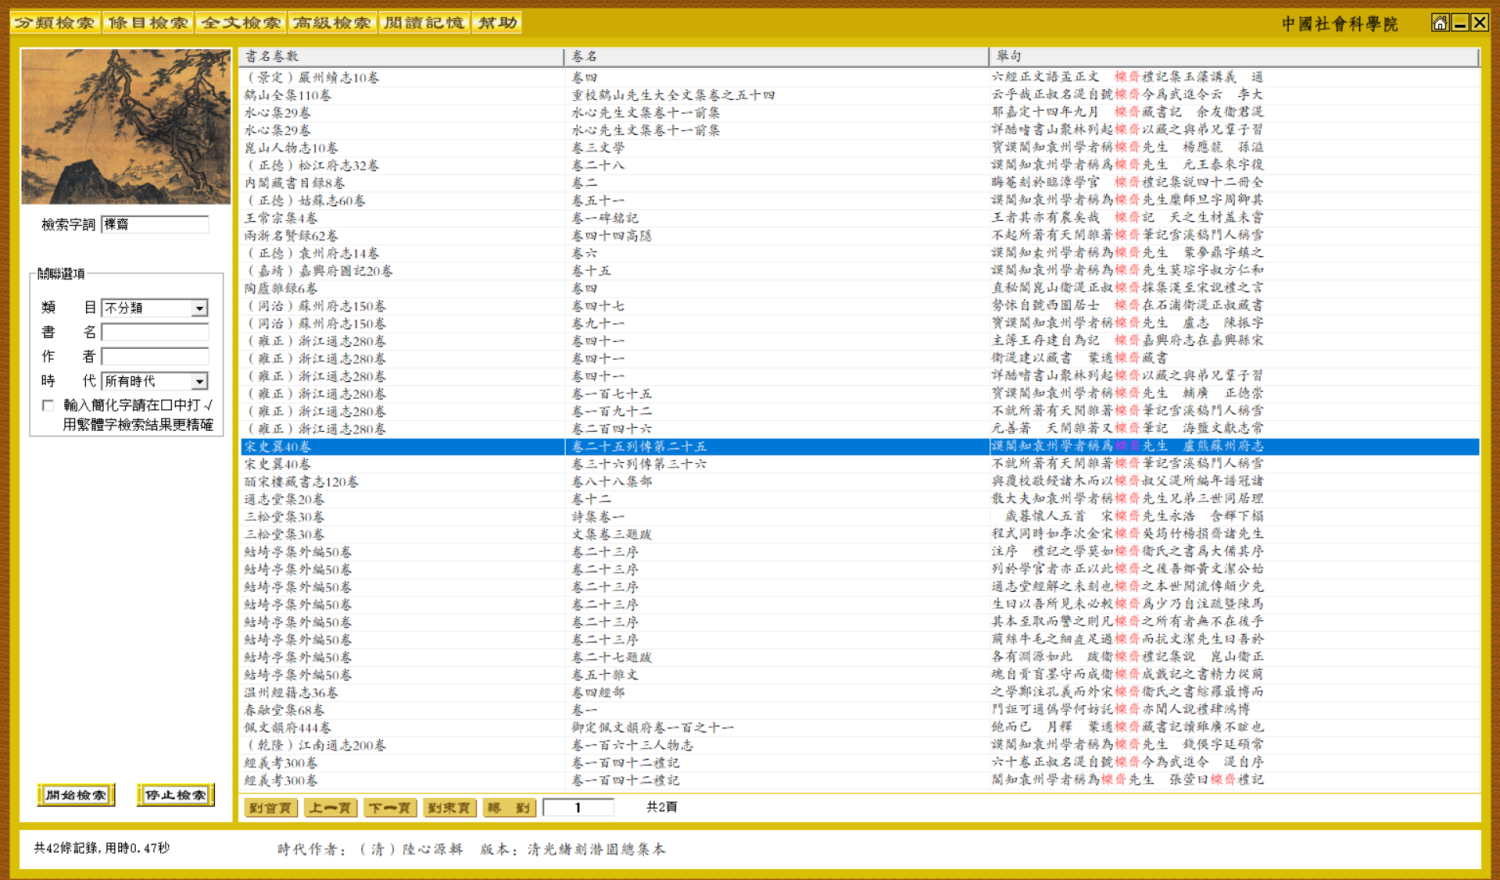
Task: Click 轉到 to go to entered page
Action: [508, 807]
